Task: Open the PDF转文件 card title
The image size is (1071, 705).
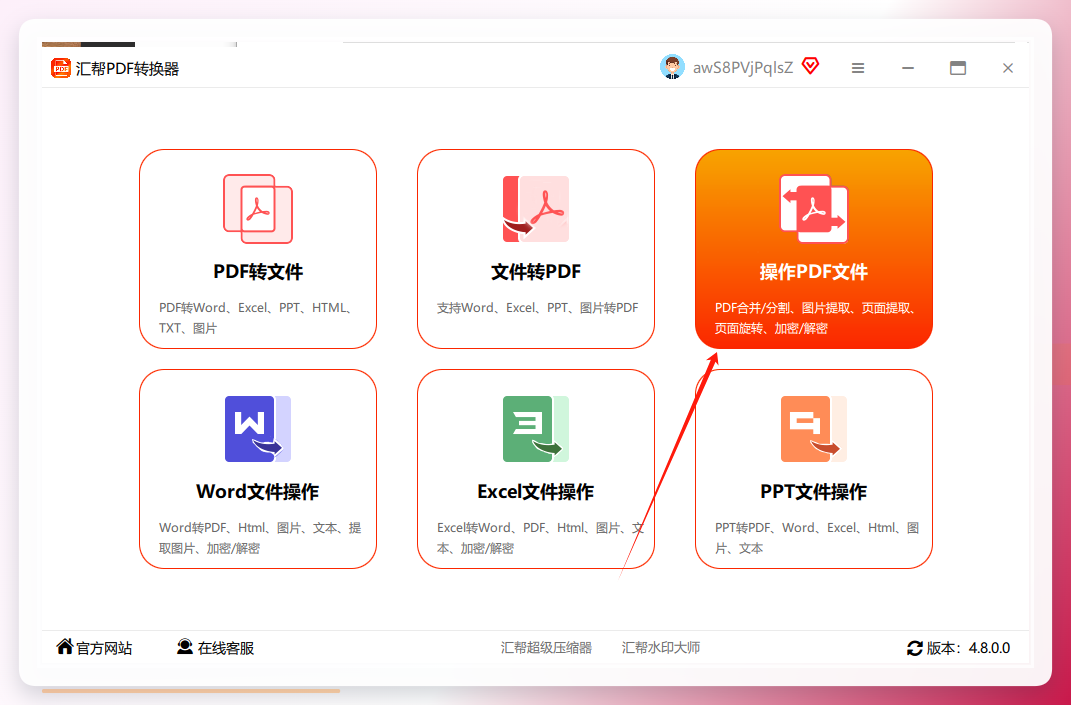Action: [258, 272]
